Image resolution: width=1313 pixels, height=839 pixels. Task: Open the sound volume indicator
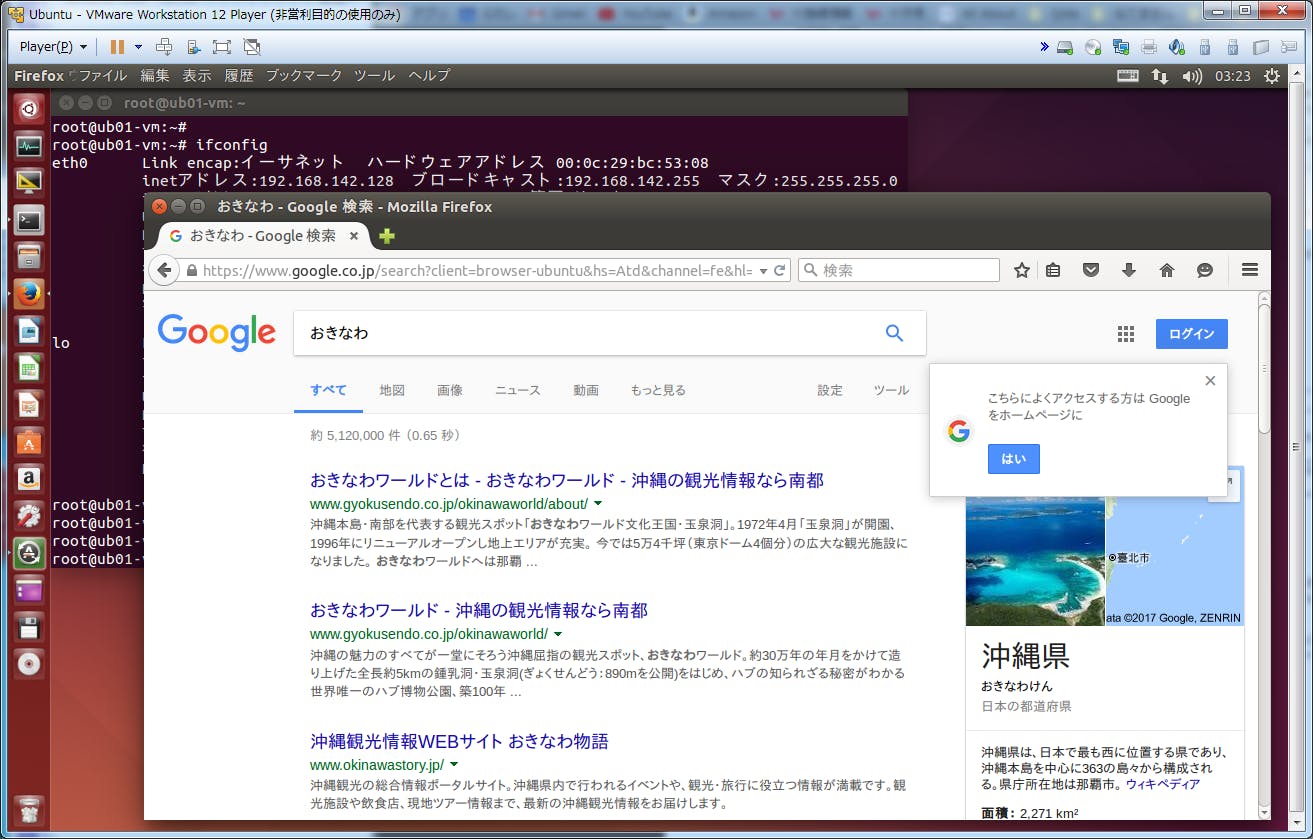(1191, 76)
